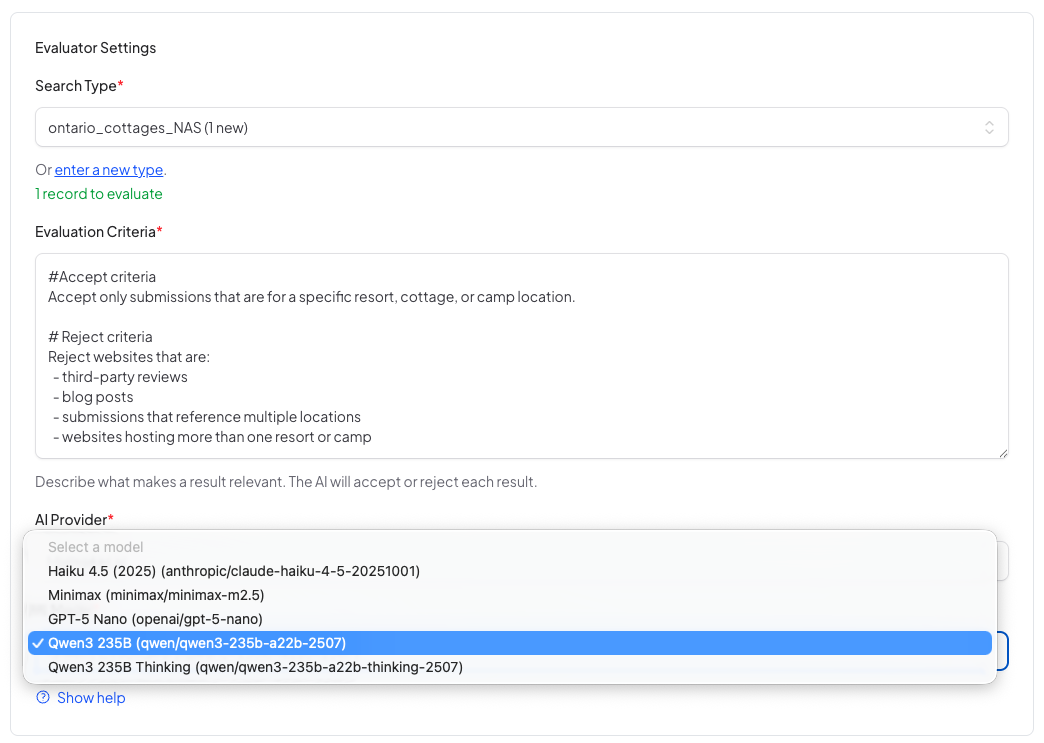Select the checked Qwen3 235B option
This screenshot has width=1044, height=743.
(509, 643)
